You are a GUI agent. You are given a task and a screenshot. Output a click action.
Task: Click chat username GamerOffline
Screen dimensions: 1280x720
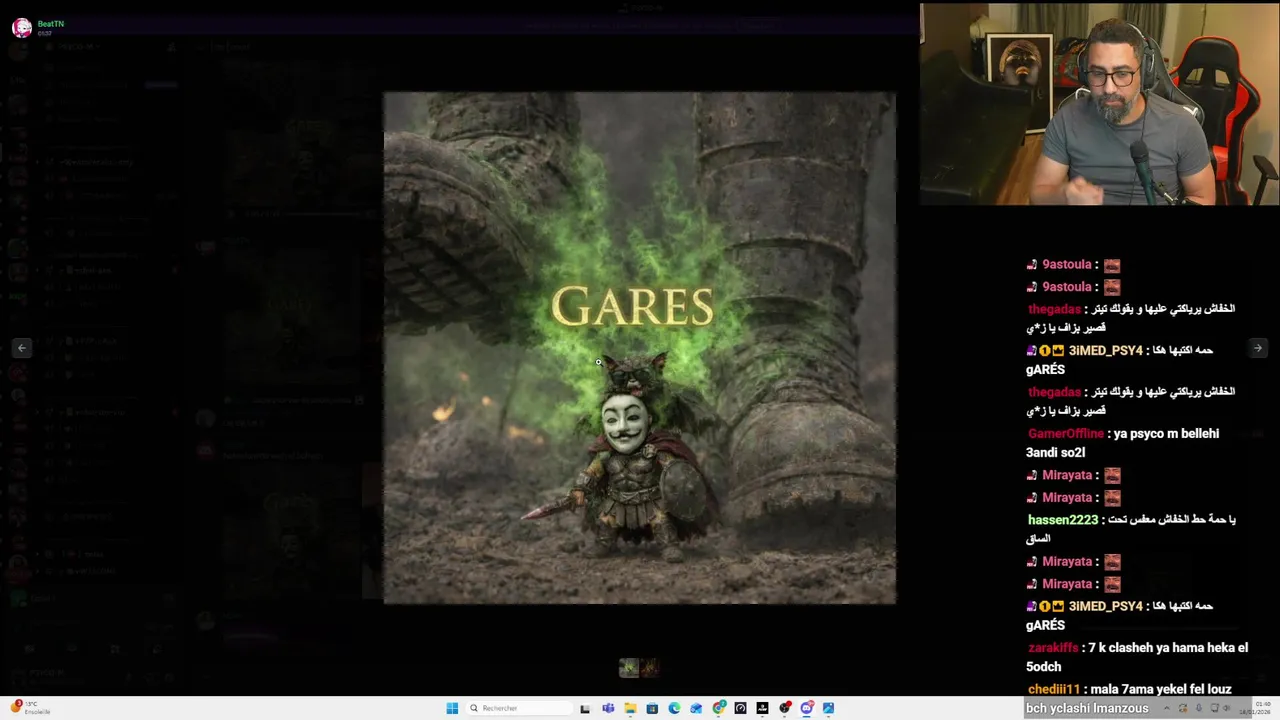(x=1066, y=434)
